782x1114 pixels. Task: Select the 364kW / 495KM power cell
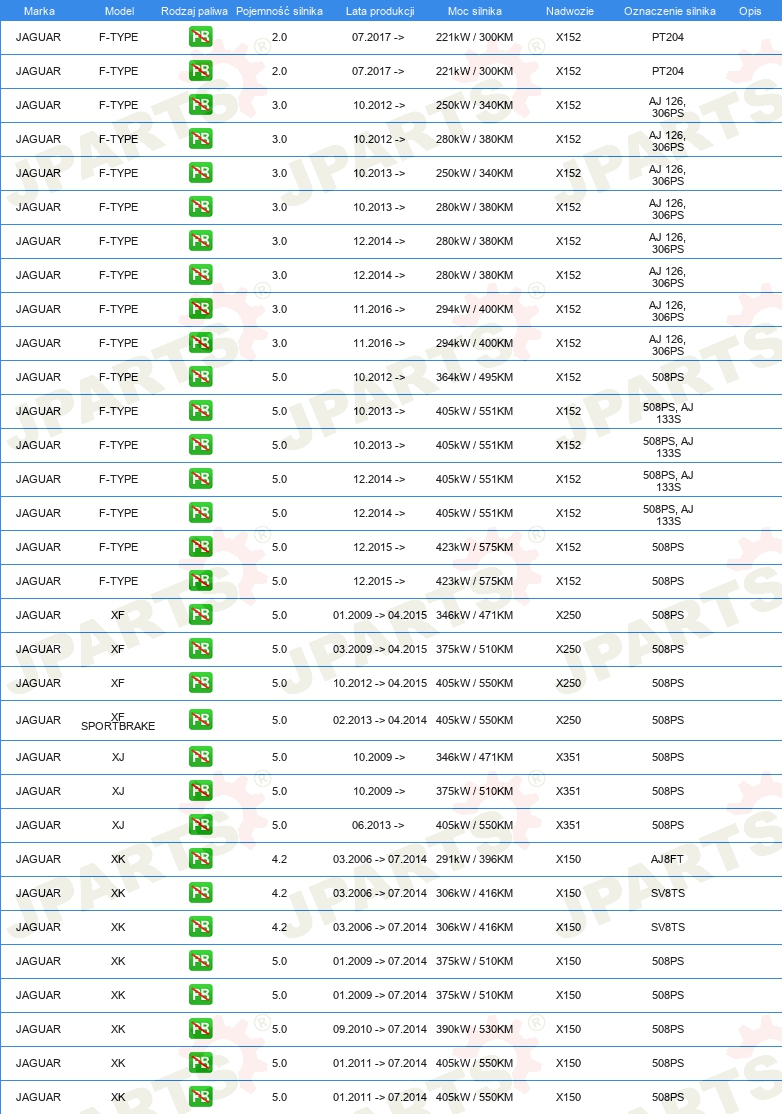474,377
